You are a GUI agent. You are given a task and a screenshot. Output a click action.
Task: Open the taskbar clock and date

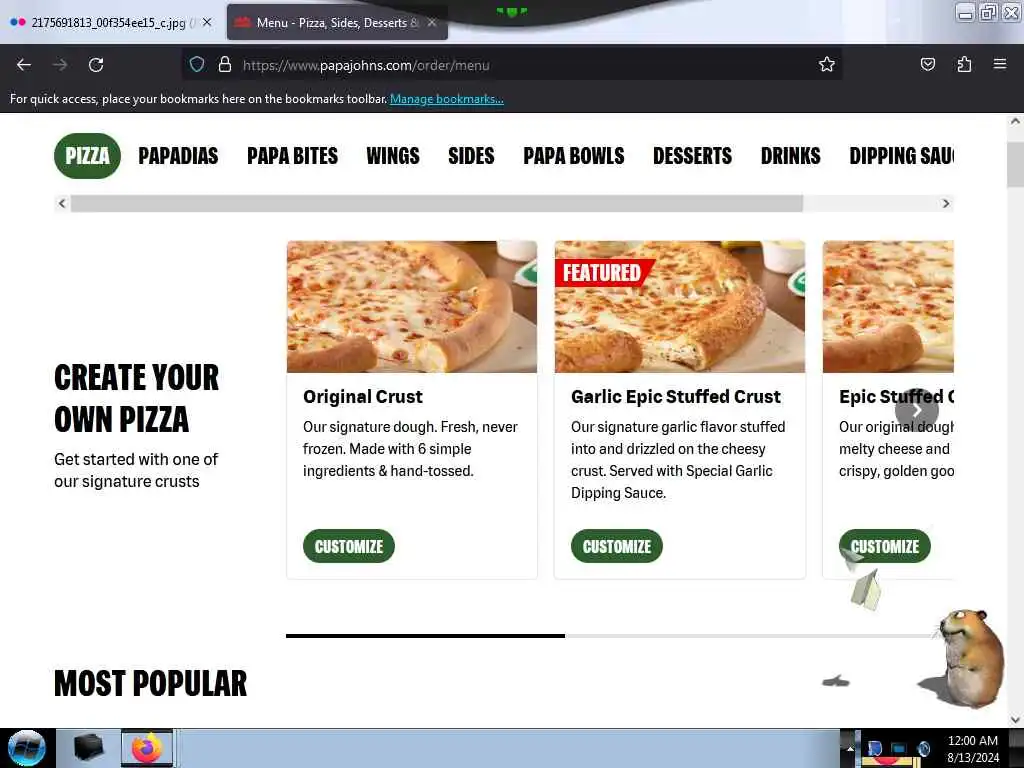[x=973, y=749]
